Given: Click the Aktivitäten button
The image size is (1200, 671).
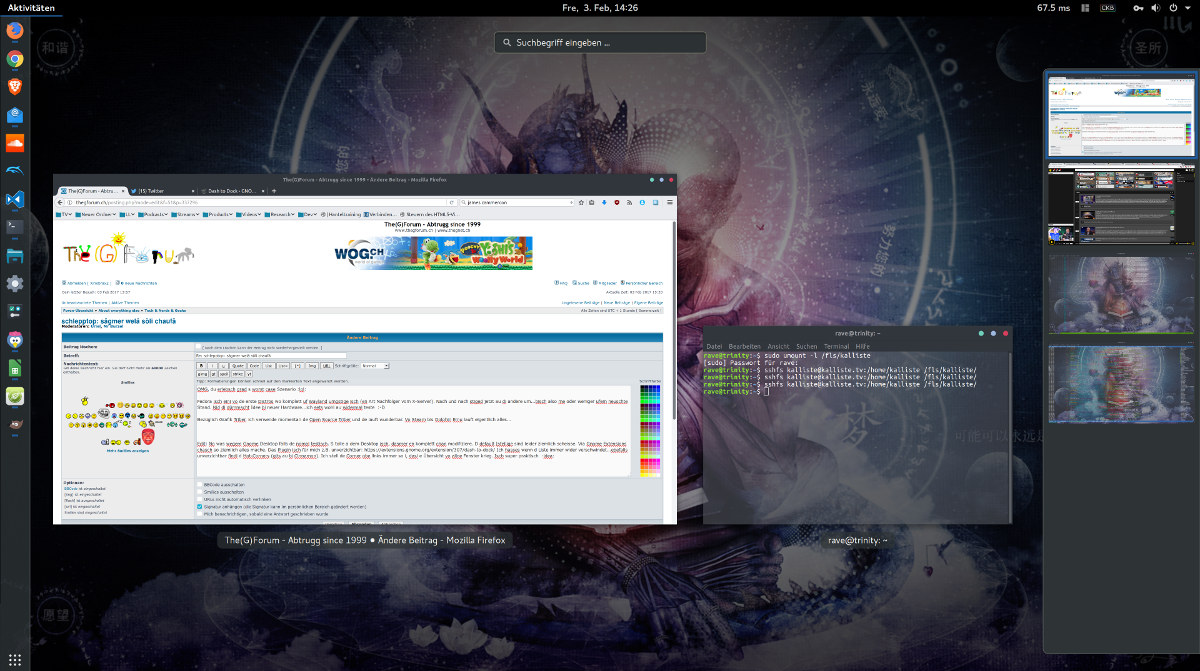Looking at the screenshot, I should [x=31, y=7].
